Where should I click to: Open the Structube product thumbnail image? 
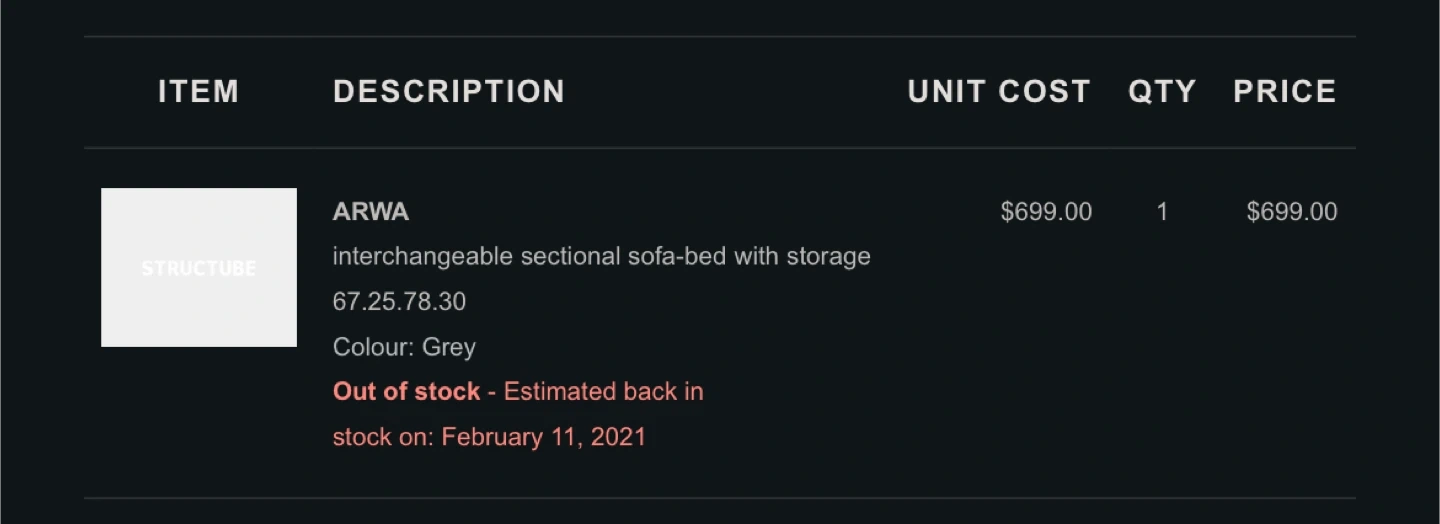[x=199, y=267]
